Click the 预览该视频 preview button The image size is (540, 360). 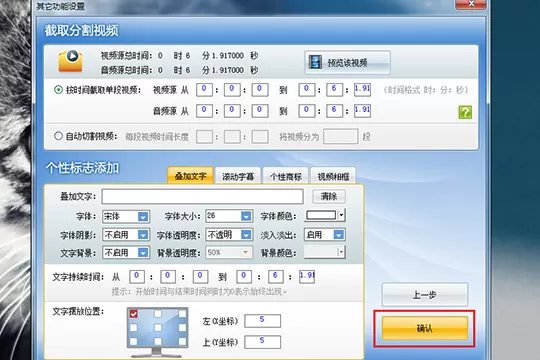[x=347, y=62]
